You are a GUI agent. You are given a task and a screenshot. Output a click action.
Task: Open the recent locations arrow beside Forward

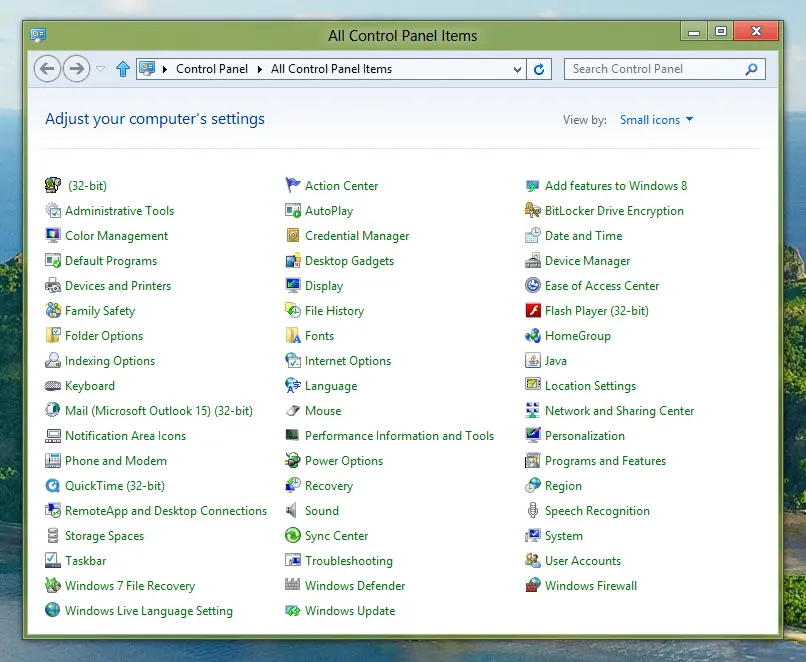coord(100,69)
